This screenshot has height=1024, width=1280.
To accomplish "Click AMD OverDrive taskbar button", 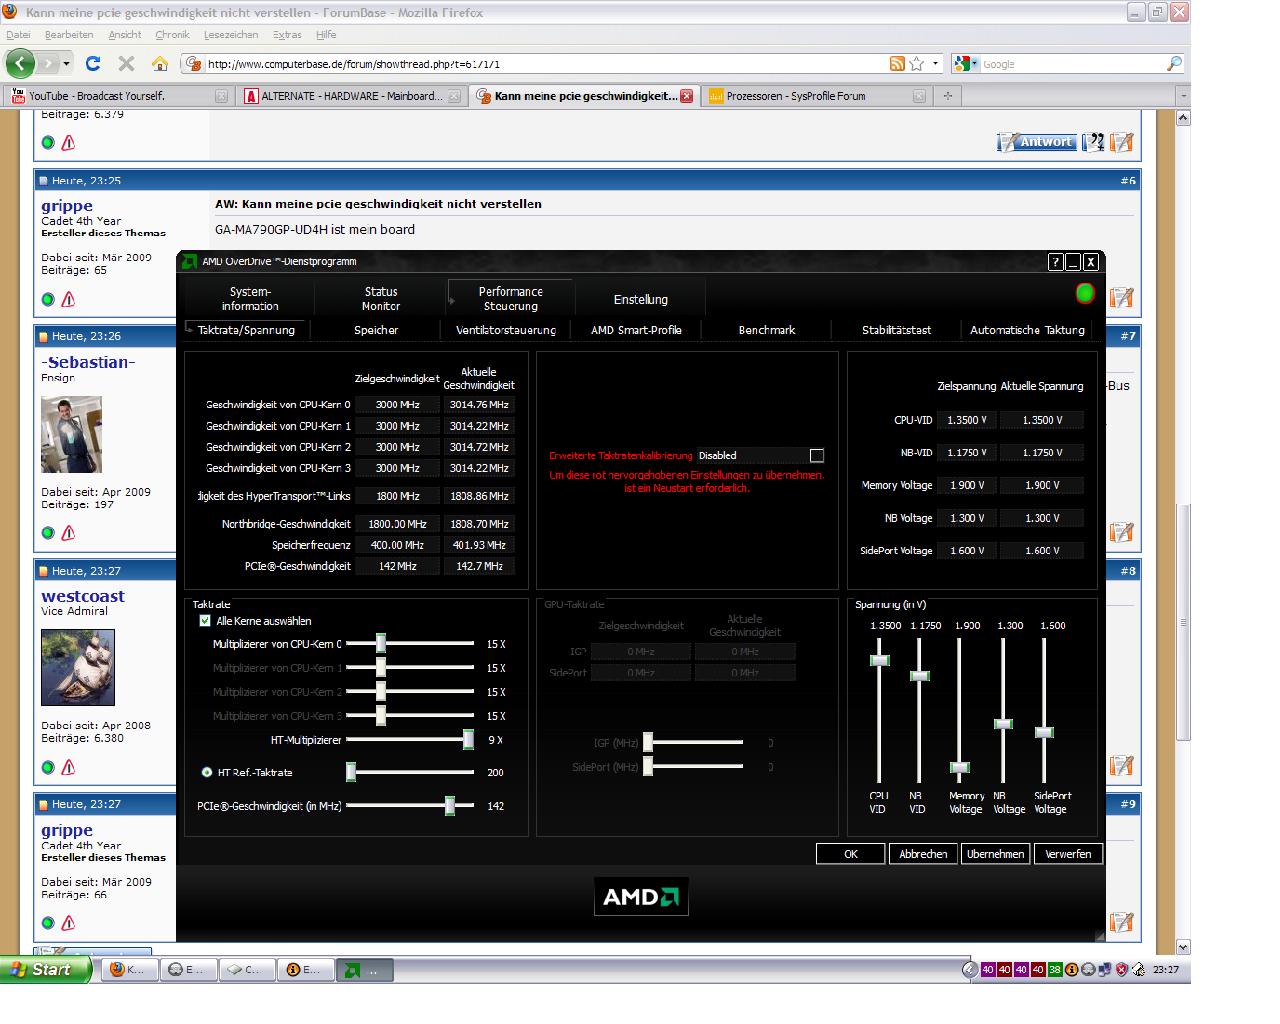I will point(364,969).
